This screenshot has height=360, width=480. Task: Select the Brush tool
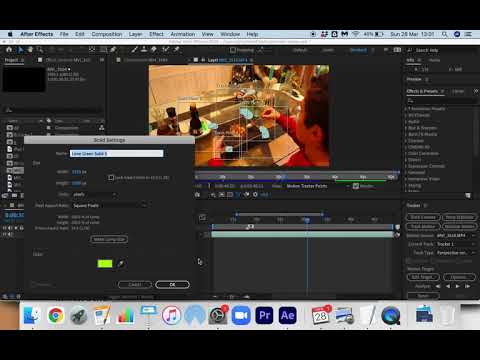pos(134,50)
